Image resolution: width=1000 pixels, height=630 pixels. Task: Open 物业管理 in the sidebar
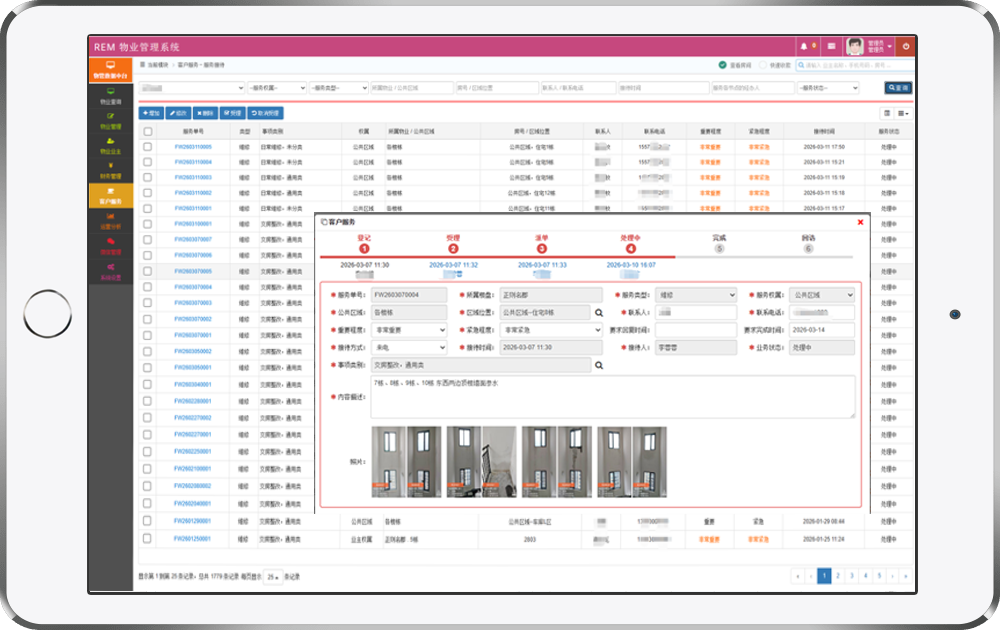(111, 121)
